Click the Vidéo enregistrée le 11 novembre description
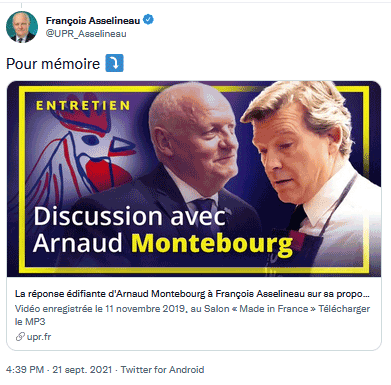391x385 pixels. [x=165, y=309]
